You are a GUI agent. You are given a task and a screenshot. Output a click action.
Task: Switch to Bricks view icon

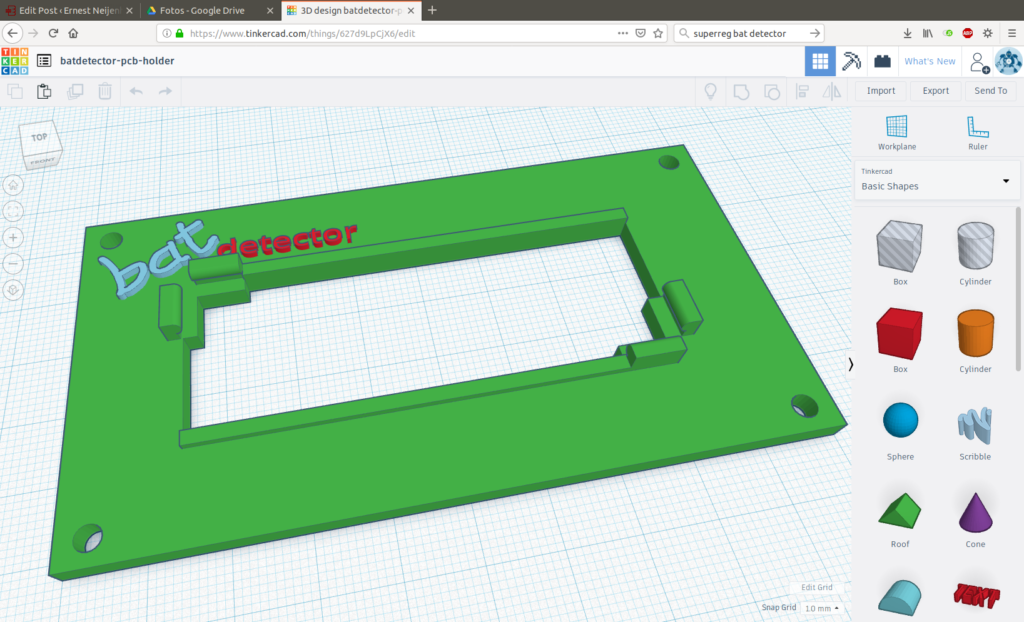tap(882, 61)
